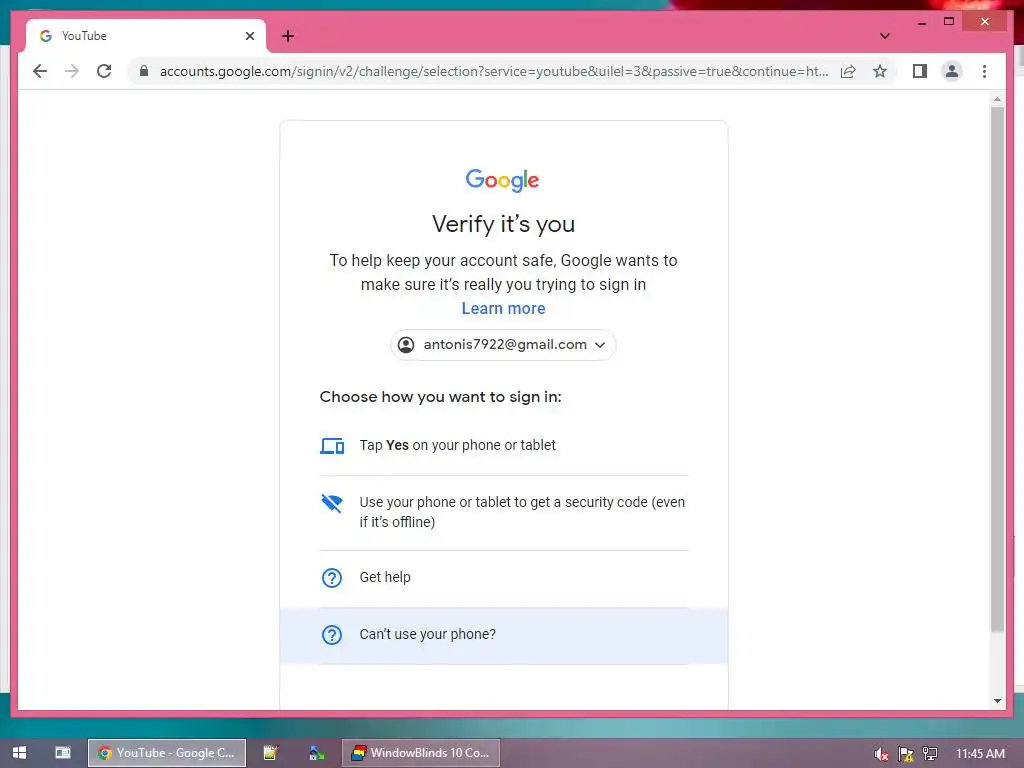Viewport: 1024px width, 768px height.
Task: Click the offline wifi-off icon
Action: [x=332, y=504]
